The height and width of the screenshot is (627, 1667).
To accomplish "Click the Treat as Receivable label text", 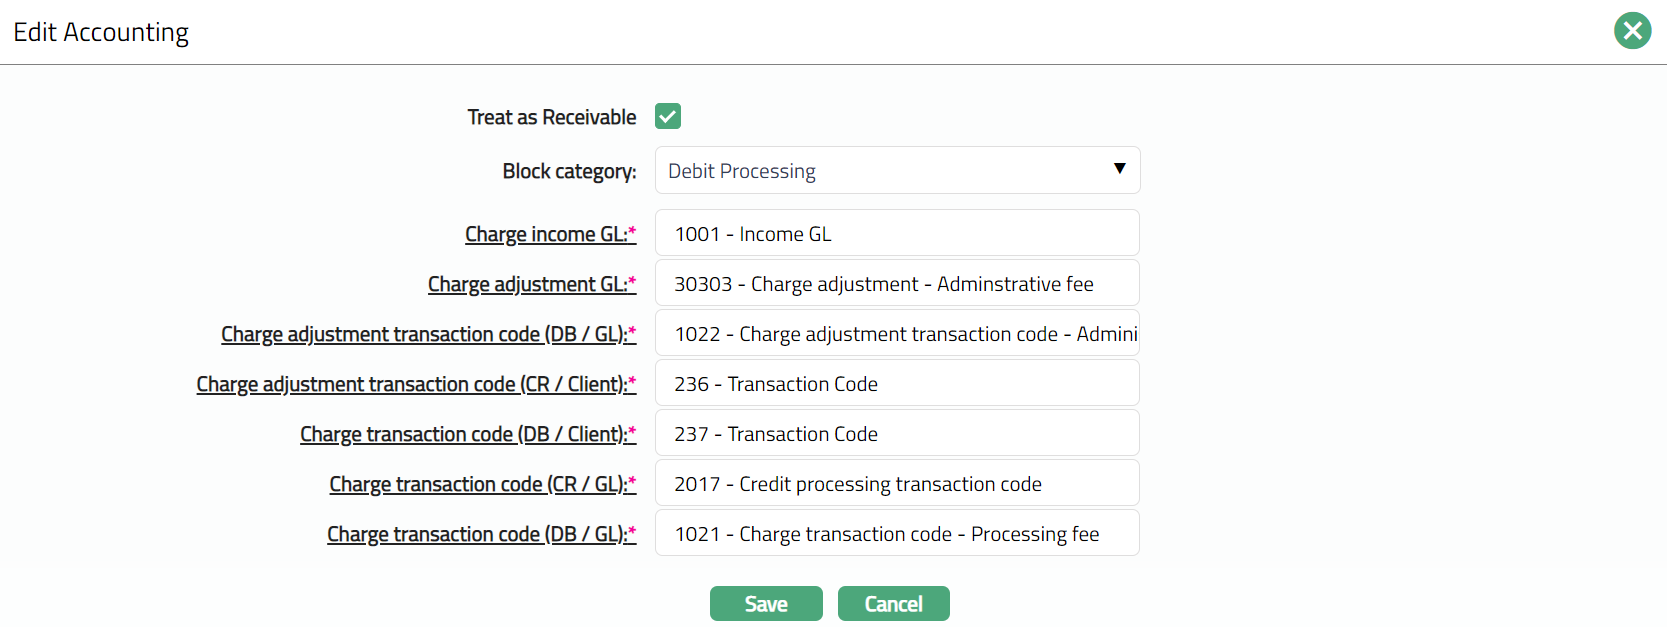I will pos(551,117).
